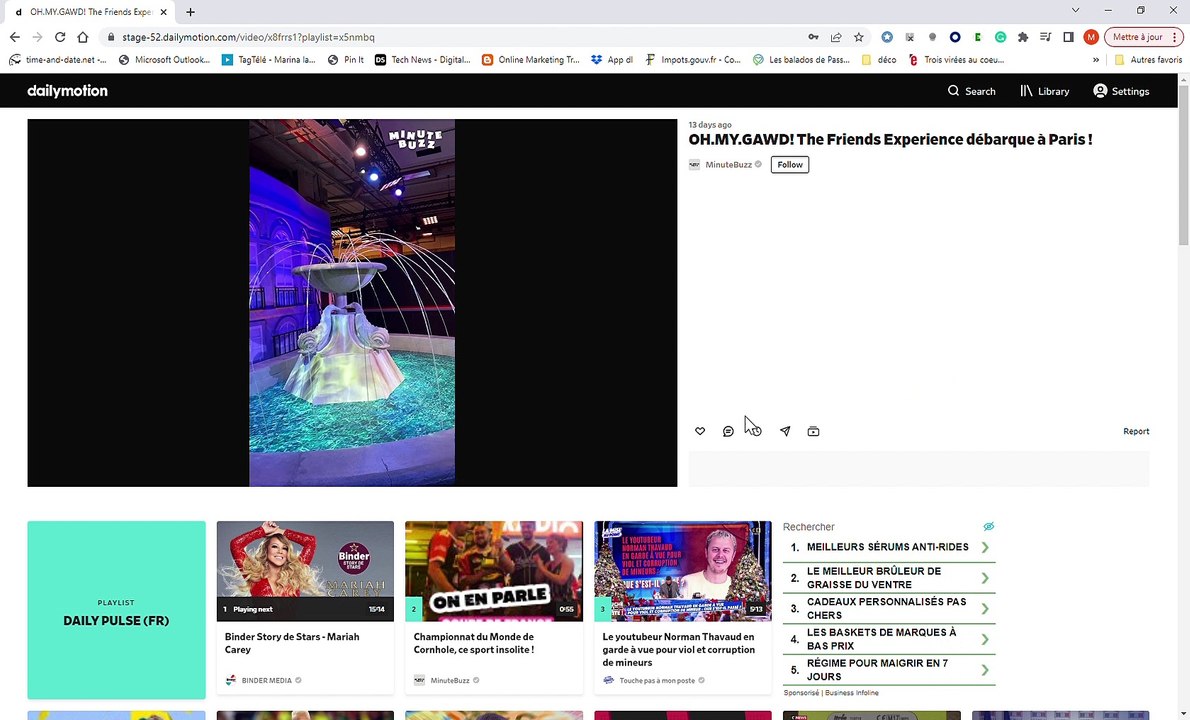Add video to Watch Later clock icon
Viewport: 1190px width, 720px height.
pyautogui.click(x=756, y=431)
